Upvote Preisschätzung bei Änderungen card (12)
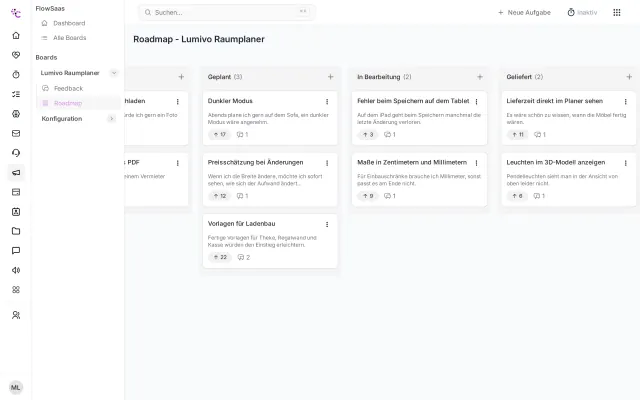This screenshot has height=400, width=640. [220, 196]
